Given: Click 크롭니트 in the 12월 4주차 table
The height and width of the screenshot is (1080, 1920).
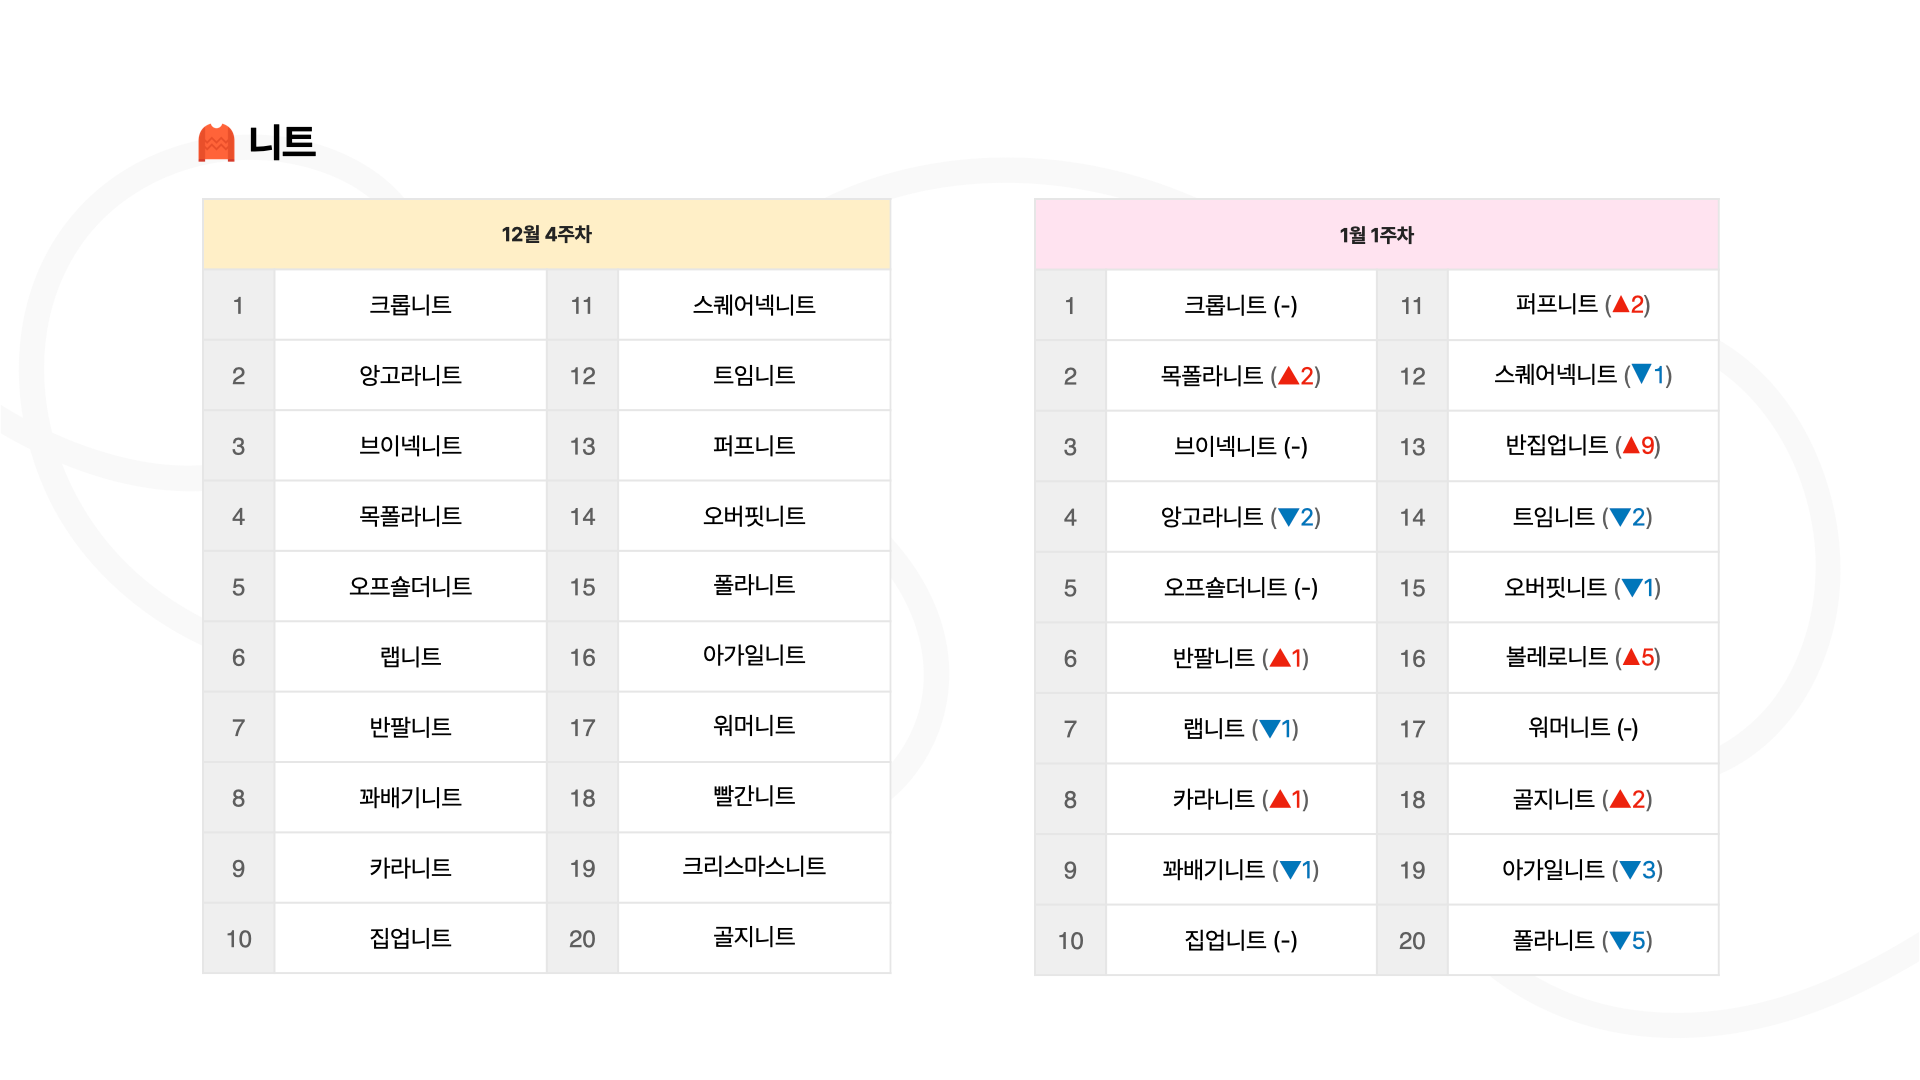Looking at the screenshot, I should [410, 305].
